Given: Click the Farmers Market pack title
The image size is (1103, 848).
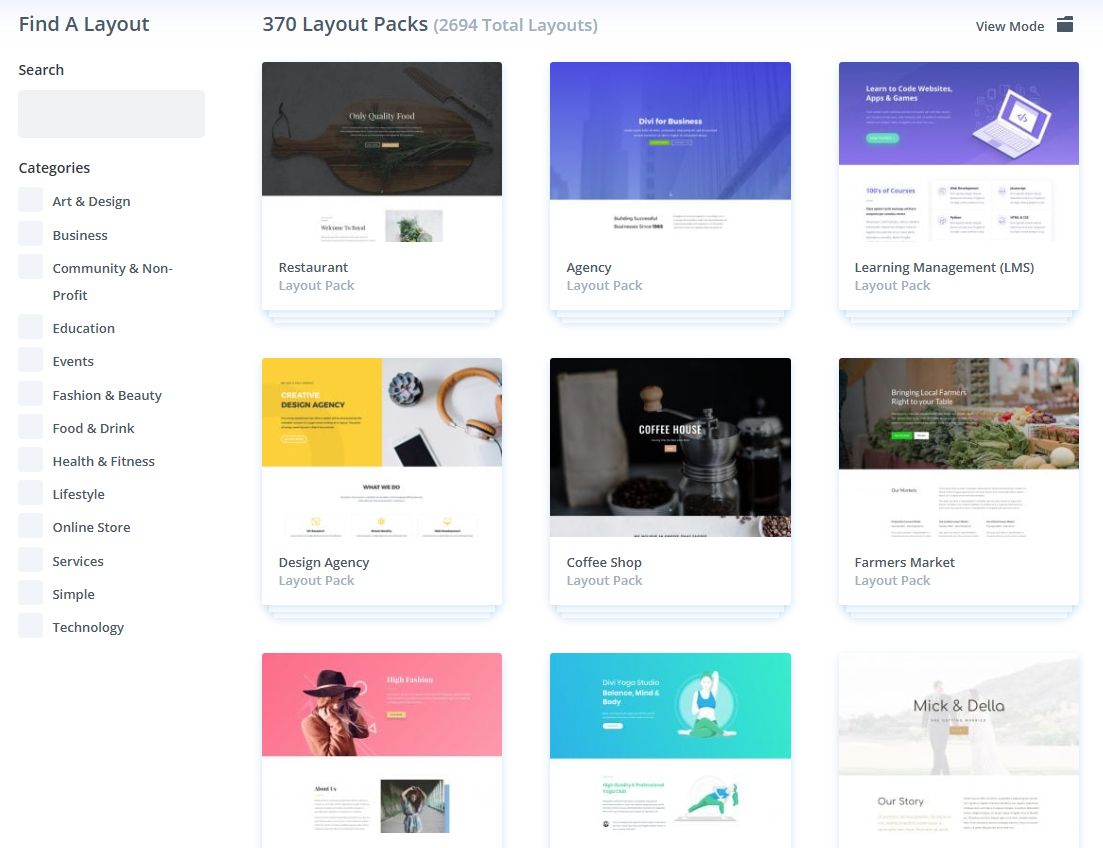Looking at the screenshot, I should (904, 562).
